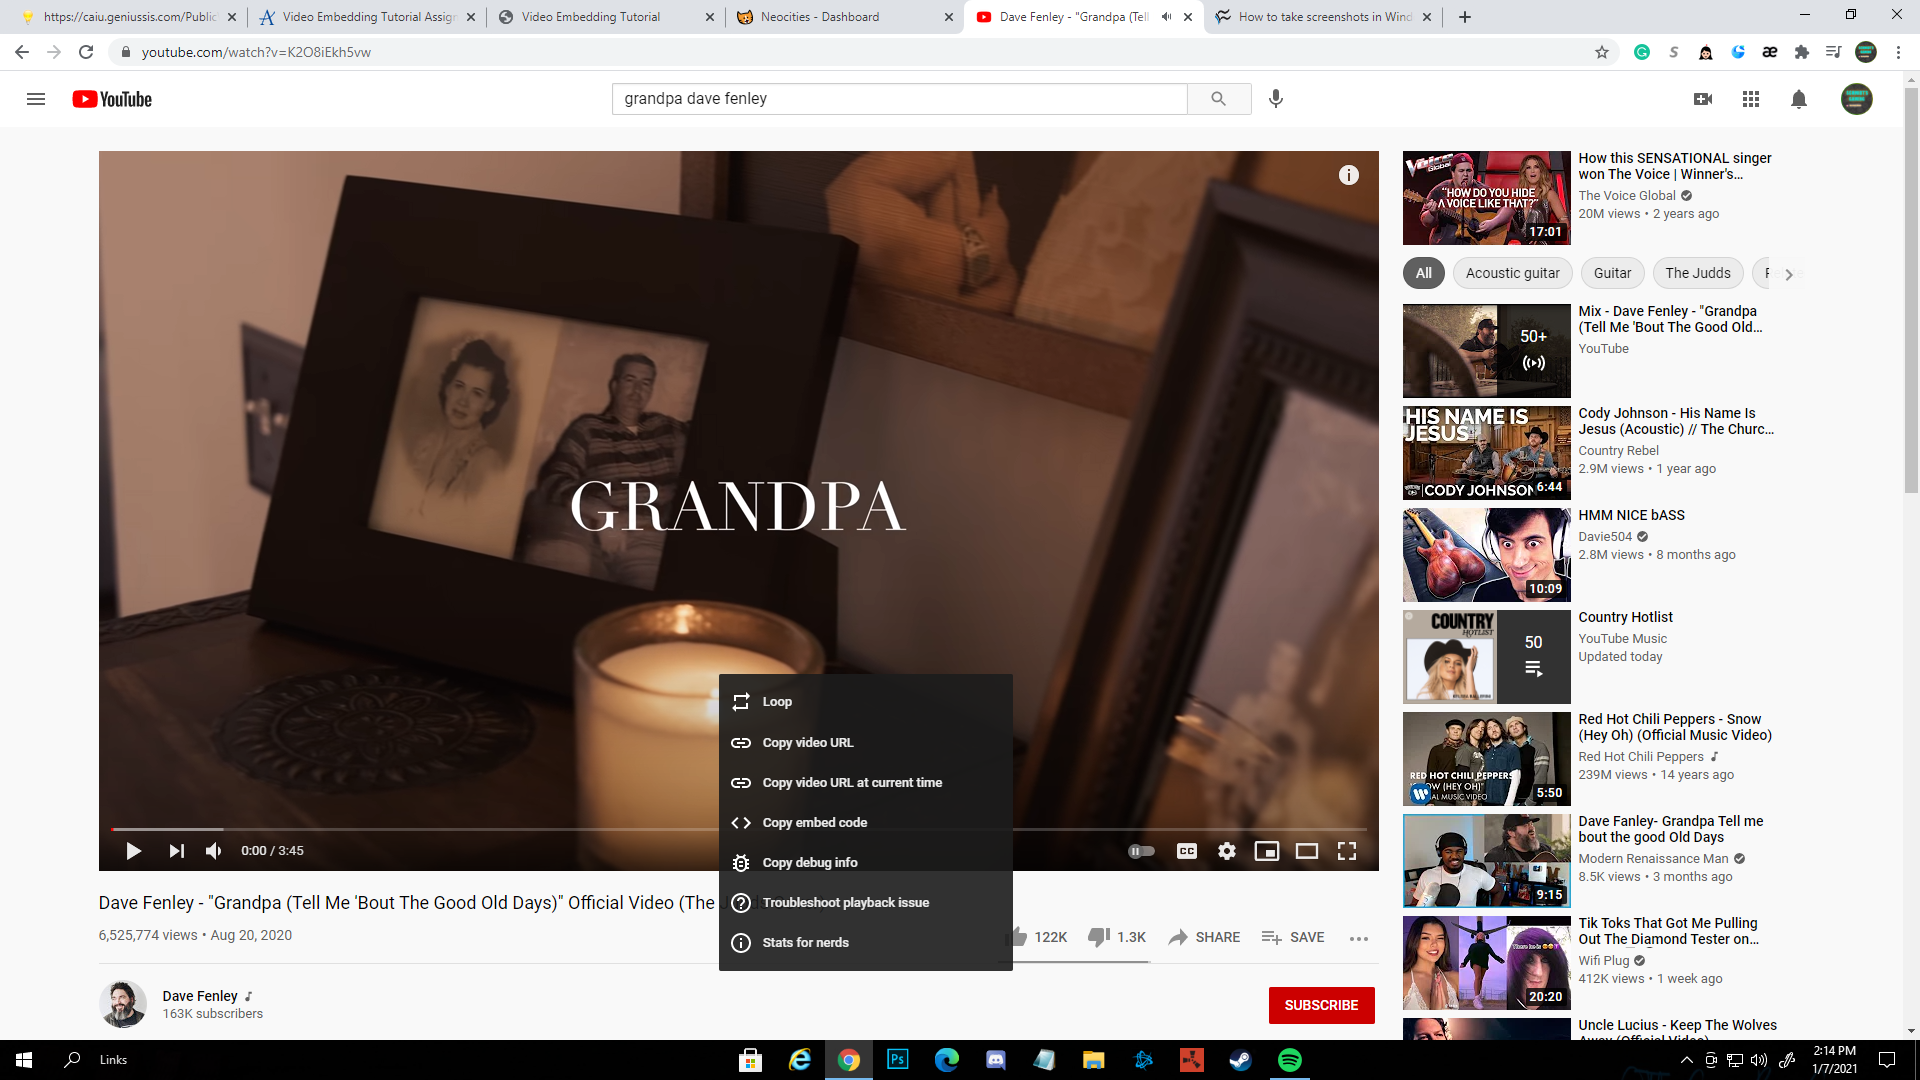Open Country Hotlist playlist title
The width and height of the screenshot is (1920, 1080).
[x=1625, y=617]
